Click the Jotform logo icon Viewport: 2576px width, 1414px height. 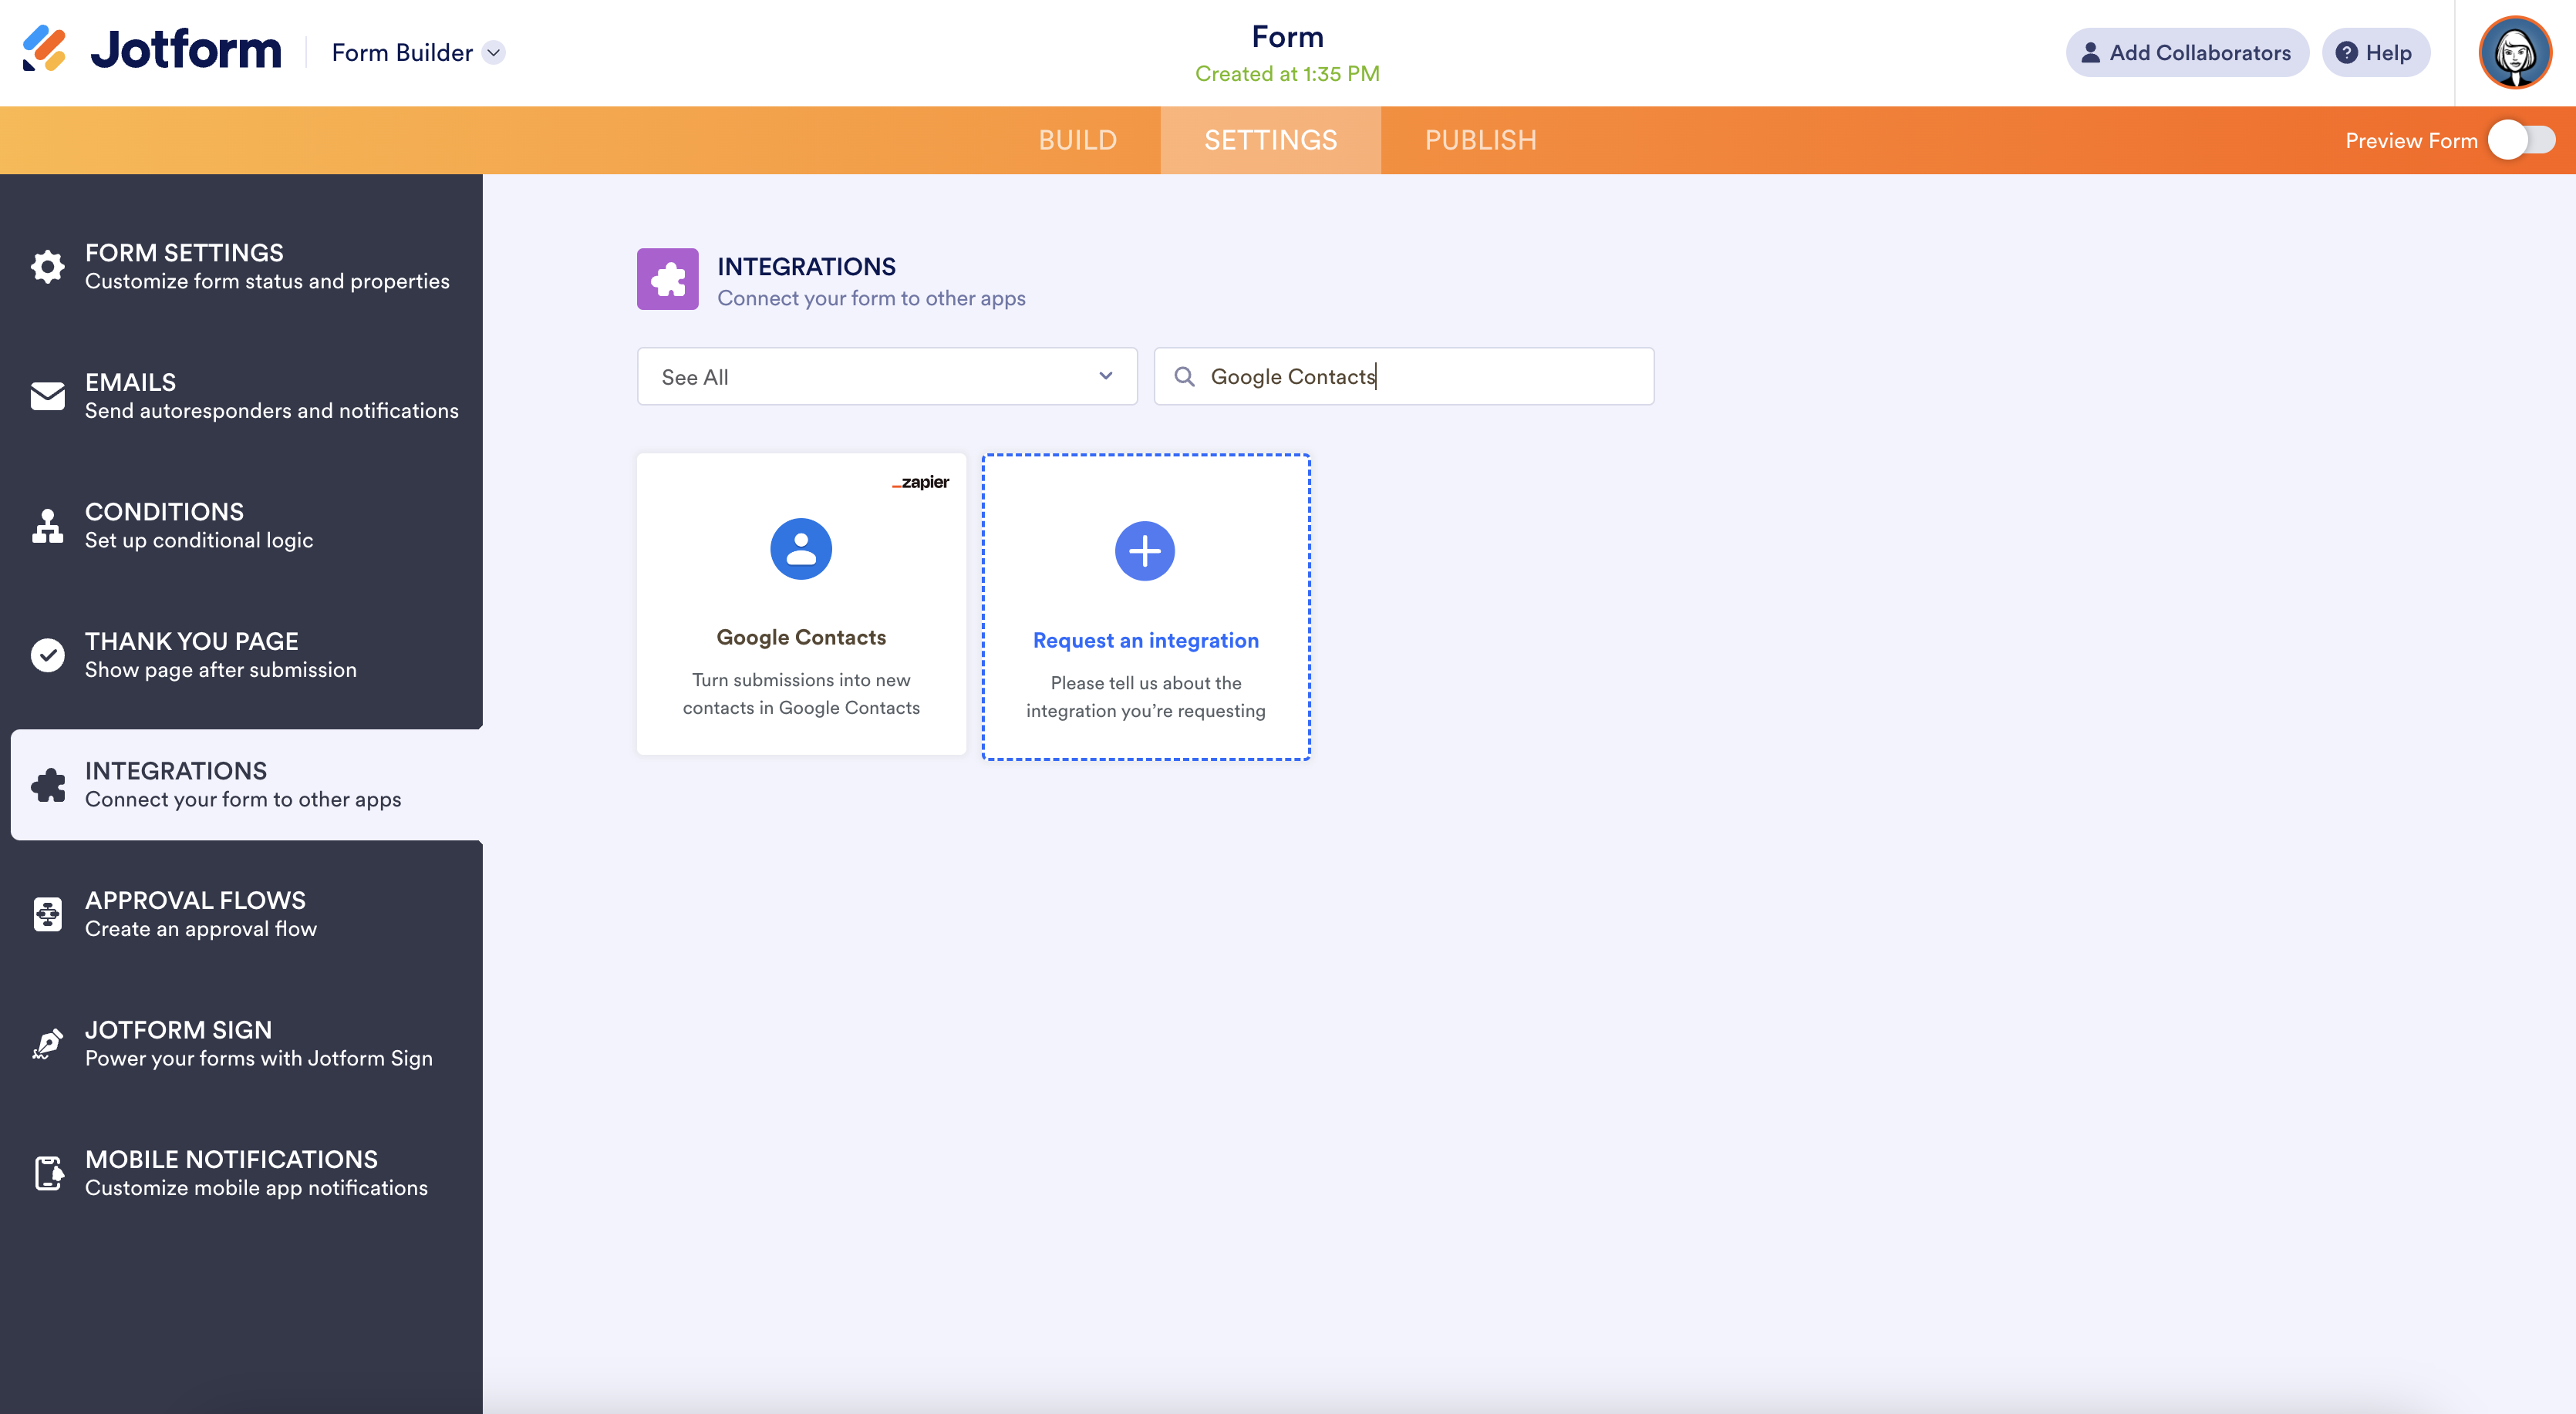pyautogui.click(x=44, y=49)
